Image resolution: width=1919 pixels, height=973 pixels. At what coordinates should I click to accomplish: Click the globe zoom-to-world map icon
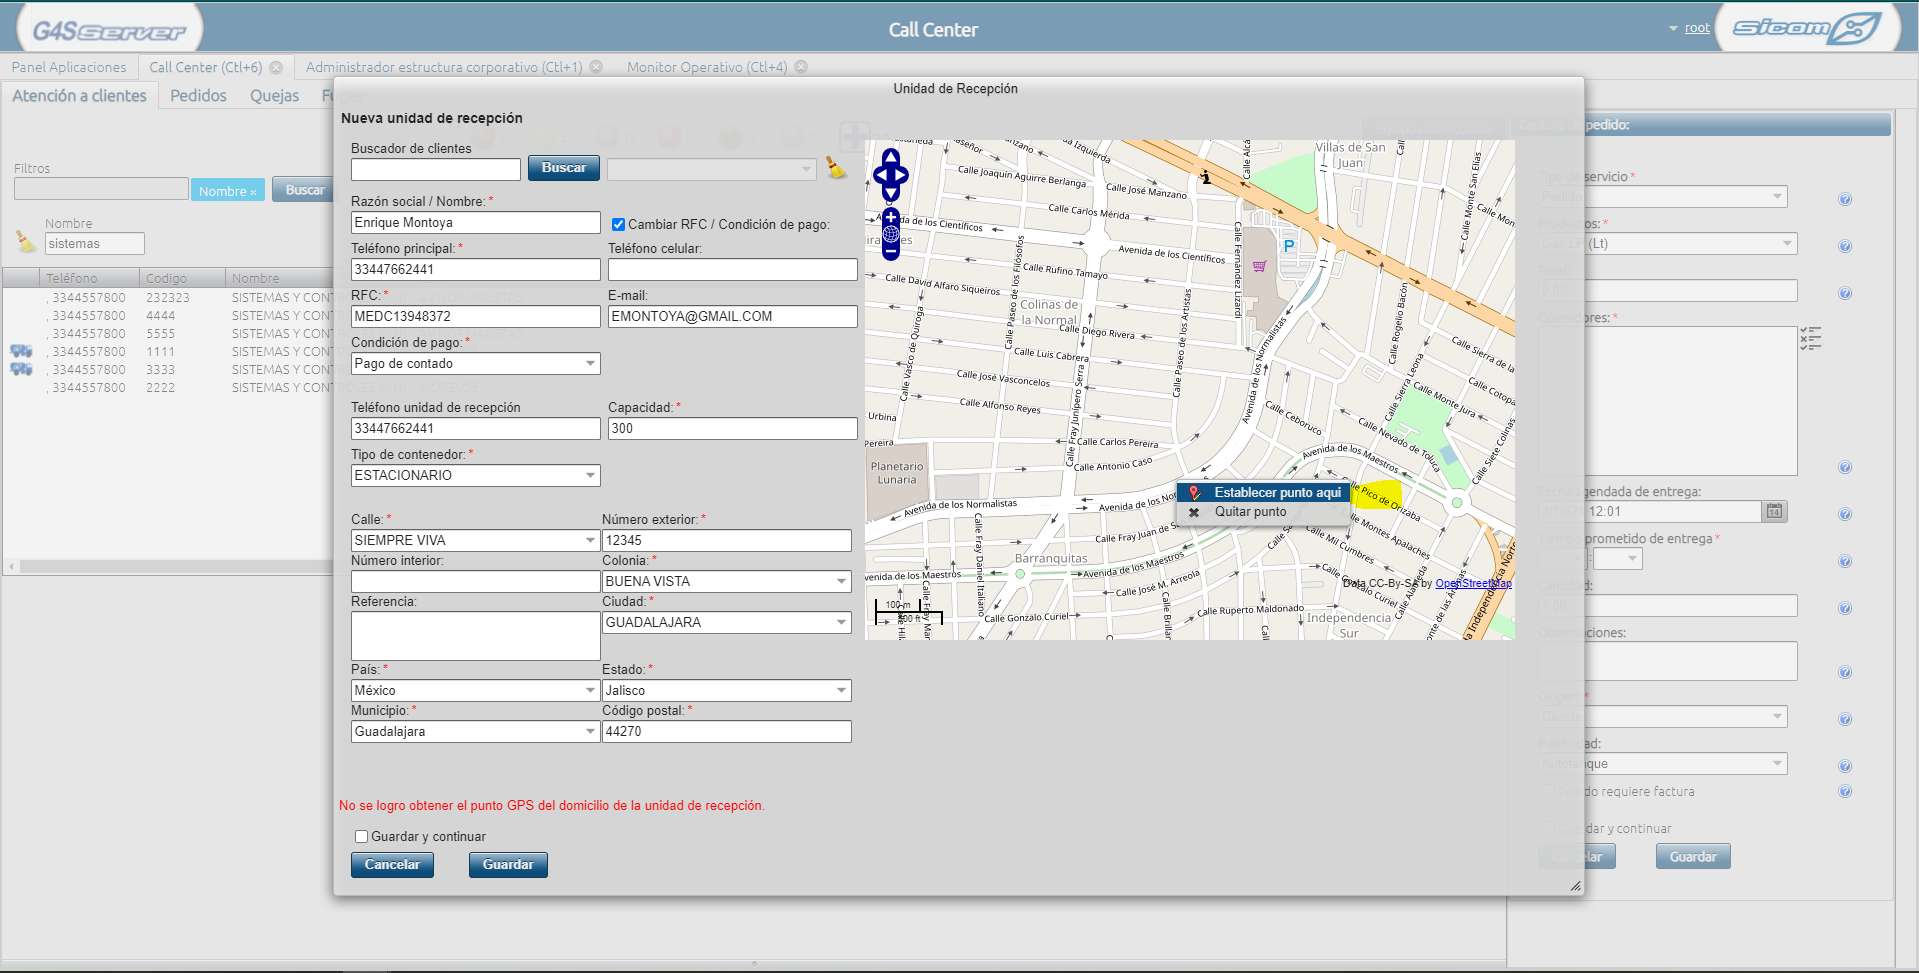click(x=891, y=235)
